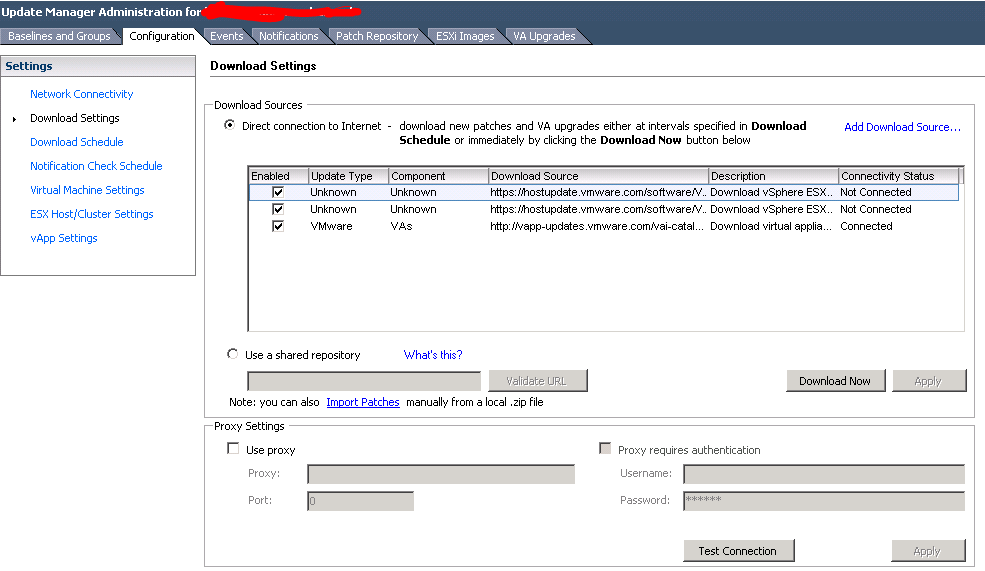Switch to the Baselines and Groups tab
Screen dimensions: 985x571
(59, 36)
